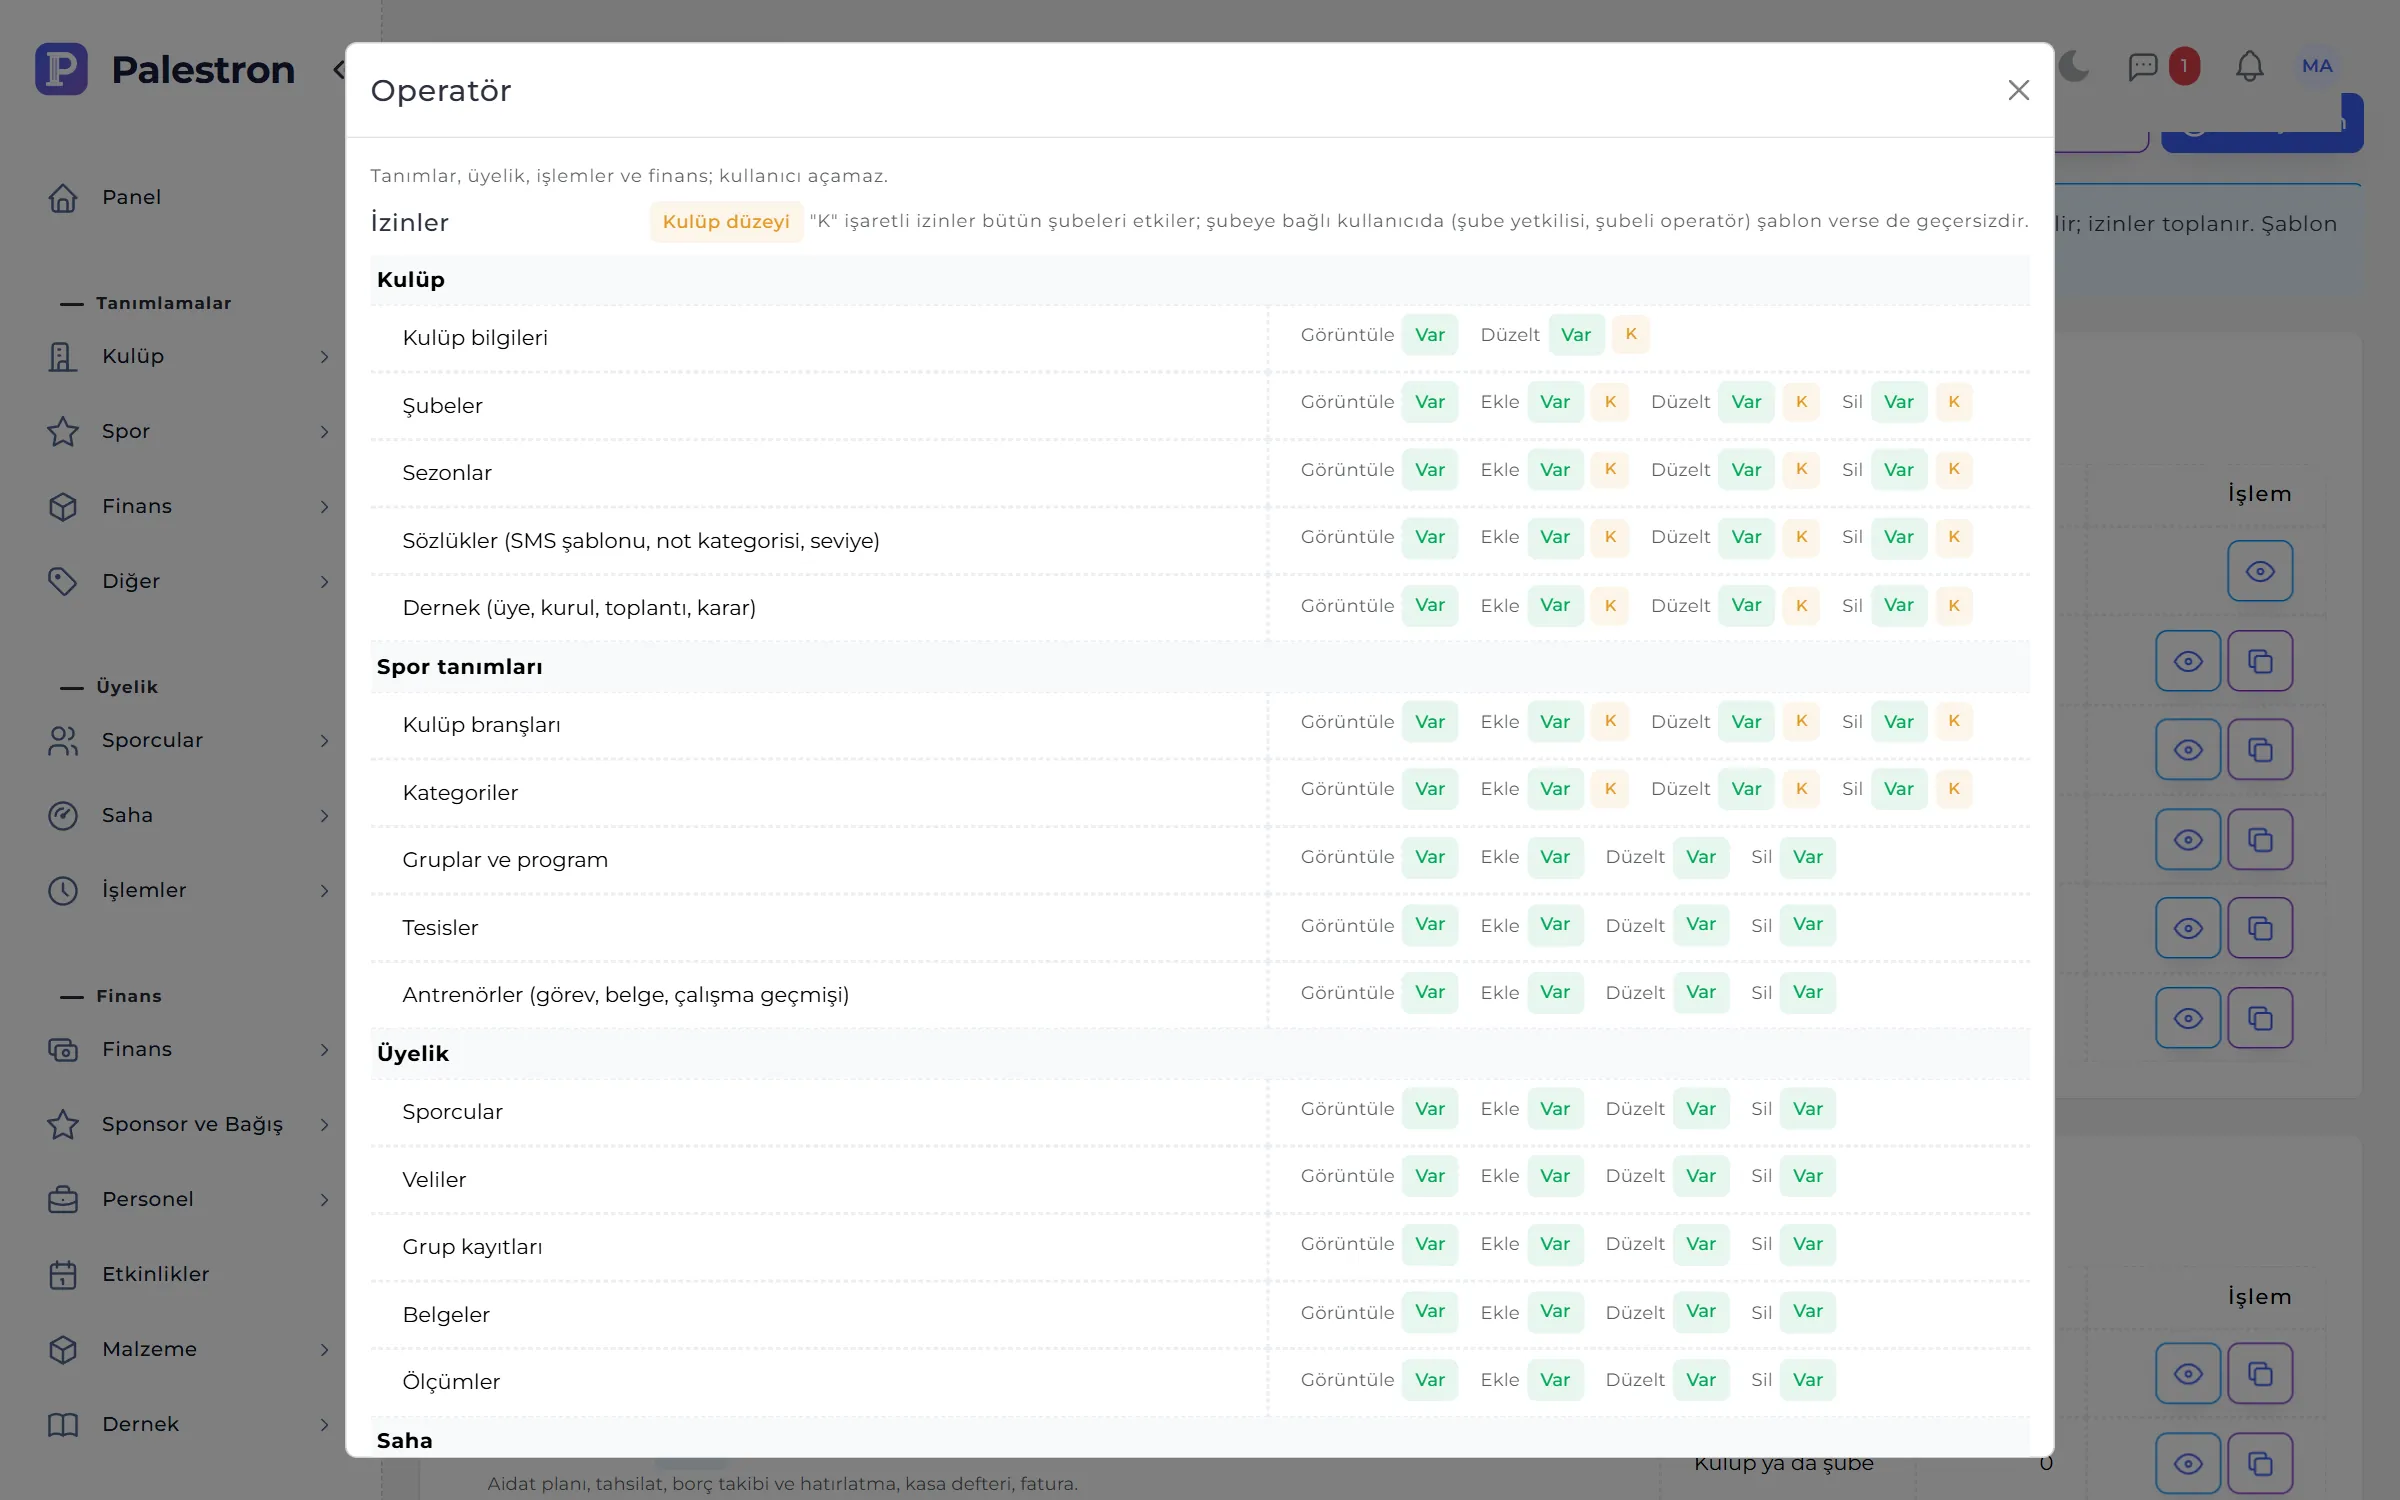Click the Saha gauge icon
The image size is (2400, 1500).
pos(63,816)
